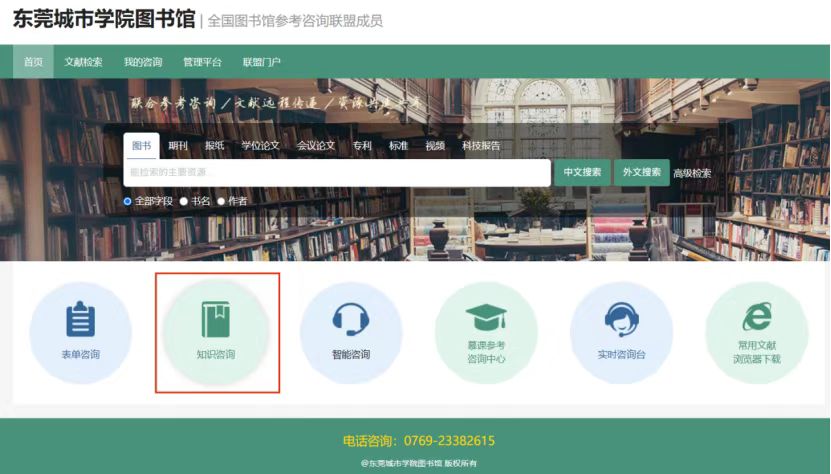
Task: Click the 外文搜索 button
Action: coord(642,172)
